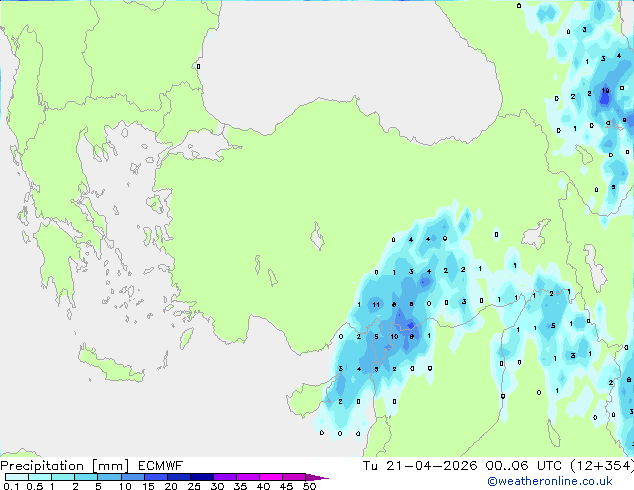Click the legend label '40'
This screenshot has width=634, height=490.
(263, 486)
